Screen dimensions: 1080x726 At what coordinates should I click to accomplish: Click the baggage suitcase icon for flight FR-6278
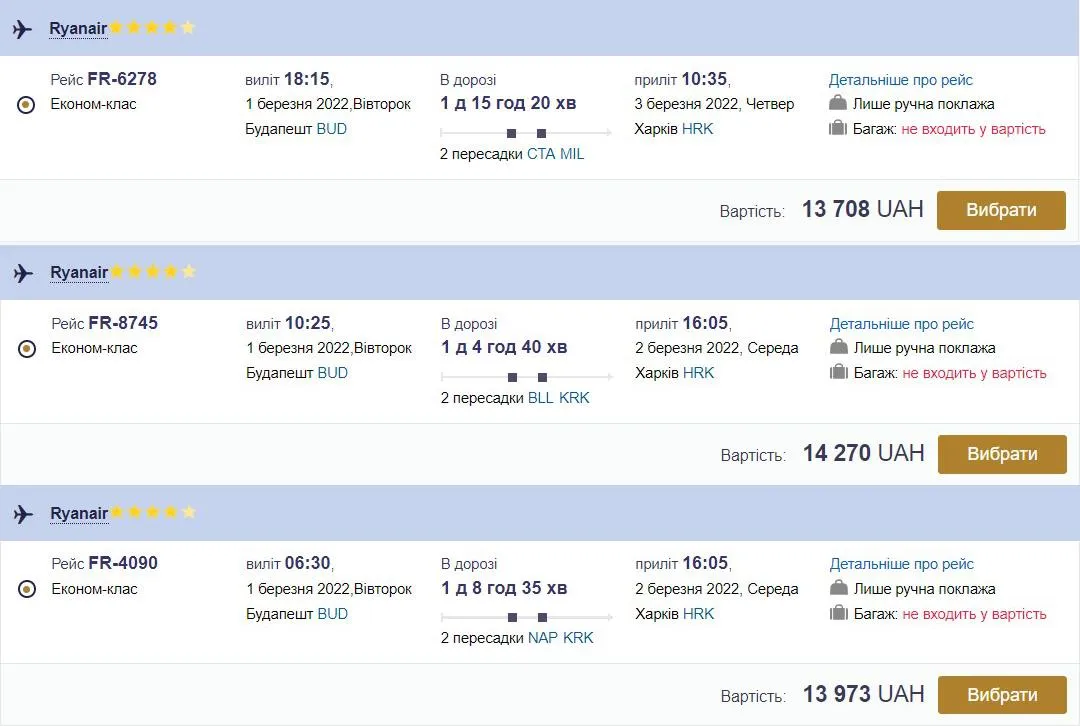[x=838, y=128]
